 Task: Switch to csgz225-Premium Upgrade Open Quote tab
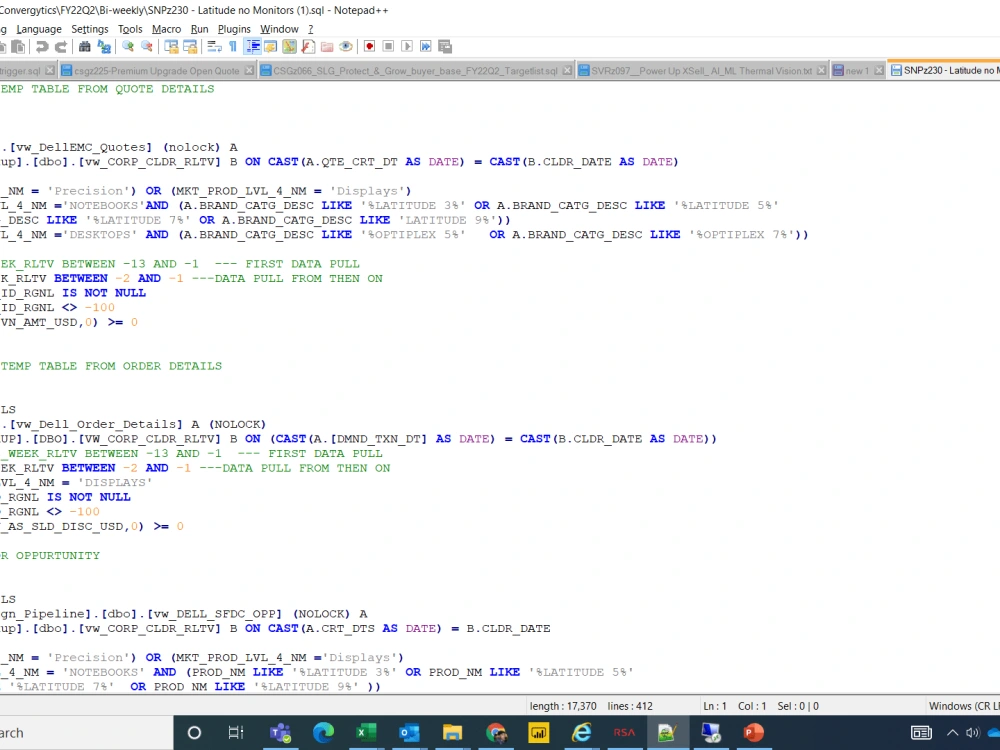(156, 71)
